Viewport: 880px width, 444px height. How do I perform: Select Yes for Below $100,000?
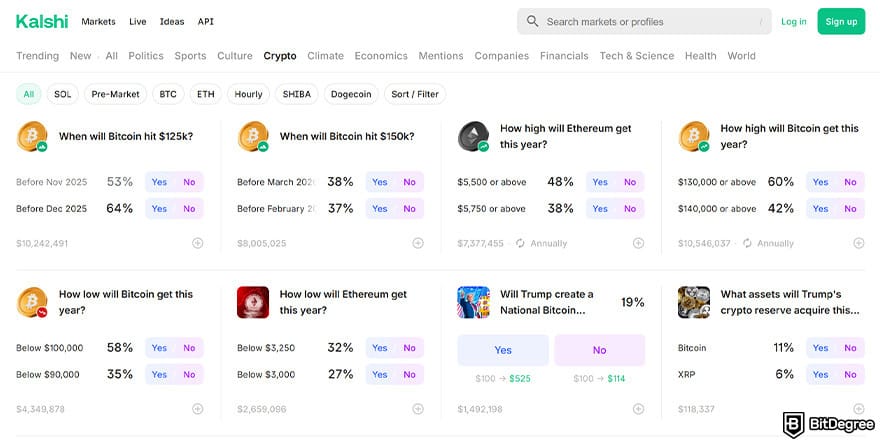coord(159,347)
